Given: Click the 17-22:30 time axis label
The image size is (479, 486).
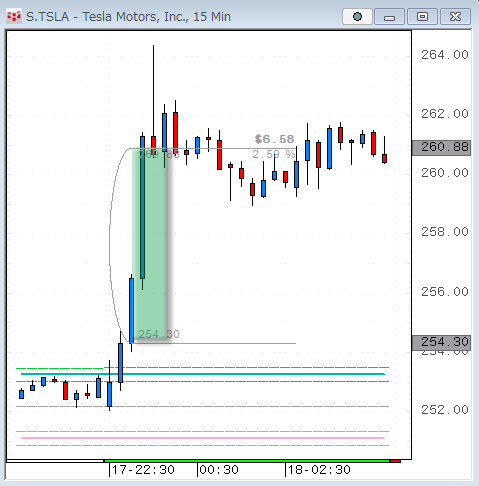Looking at the screenshot, I should 143,470.
